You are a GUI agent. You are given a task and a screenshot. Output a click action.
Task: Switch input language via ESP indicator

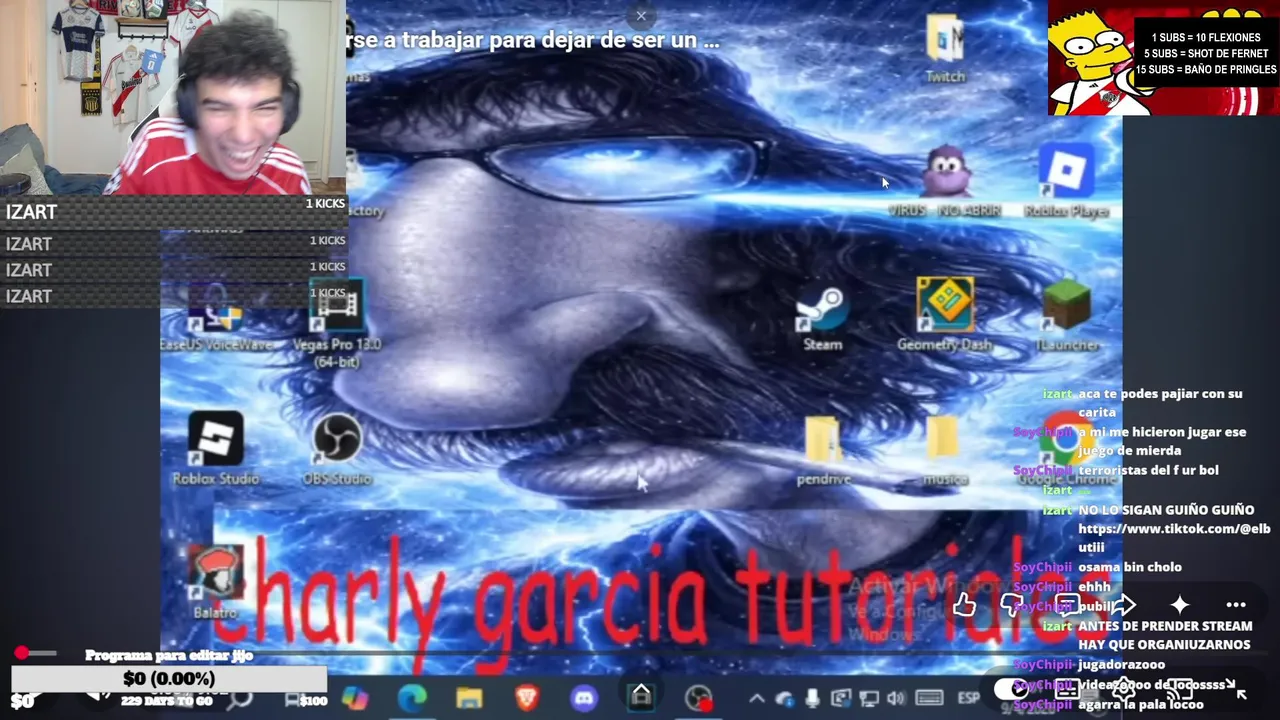tap(969, 698)
